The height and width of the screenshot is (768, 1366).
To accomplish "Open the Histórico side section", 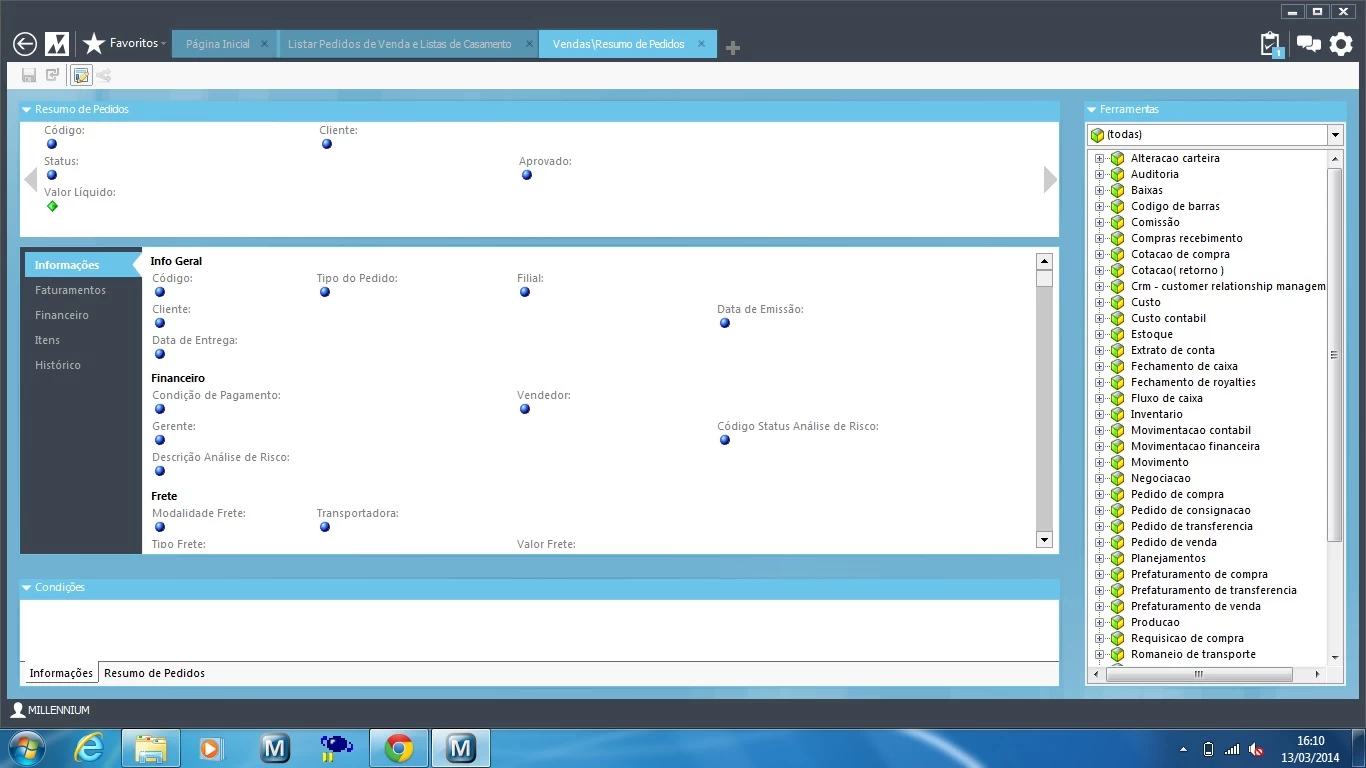I will tap(58, 365).
